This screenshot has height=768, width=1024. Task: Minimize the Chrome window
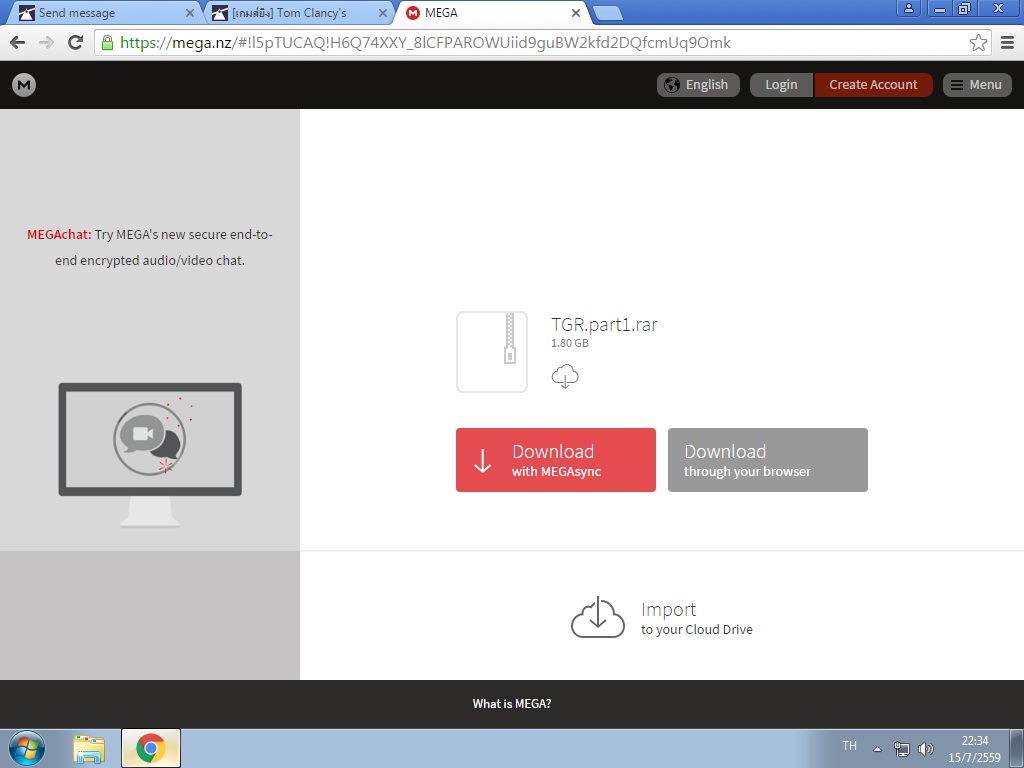pos(940,8)
